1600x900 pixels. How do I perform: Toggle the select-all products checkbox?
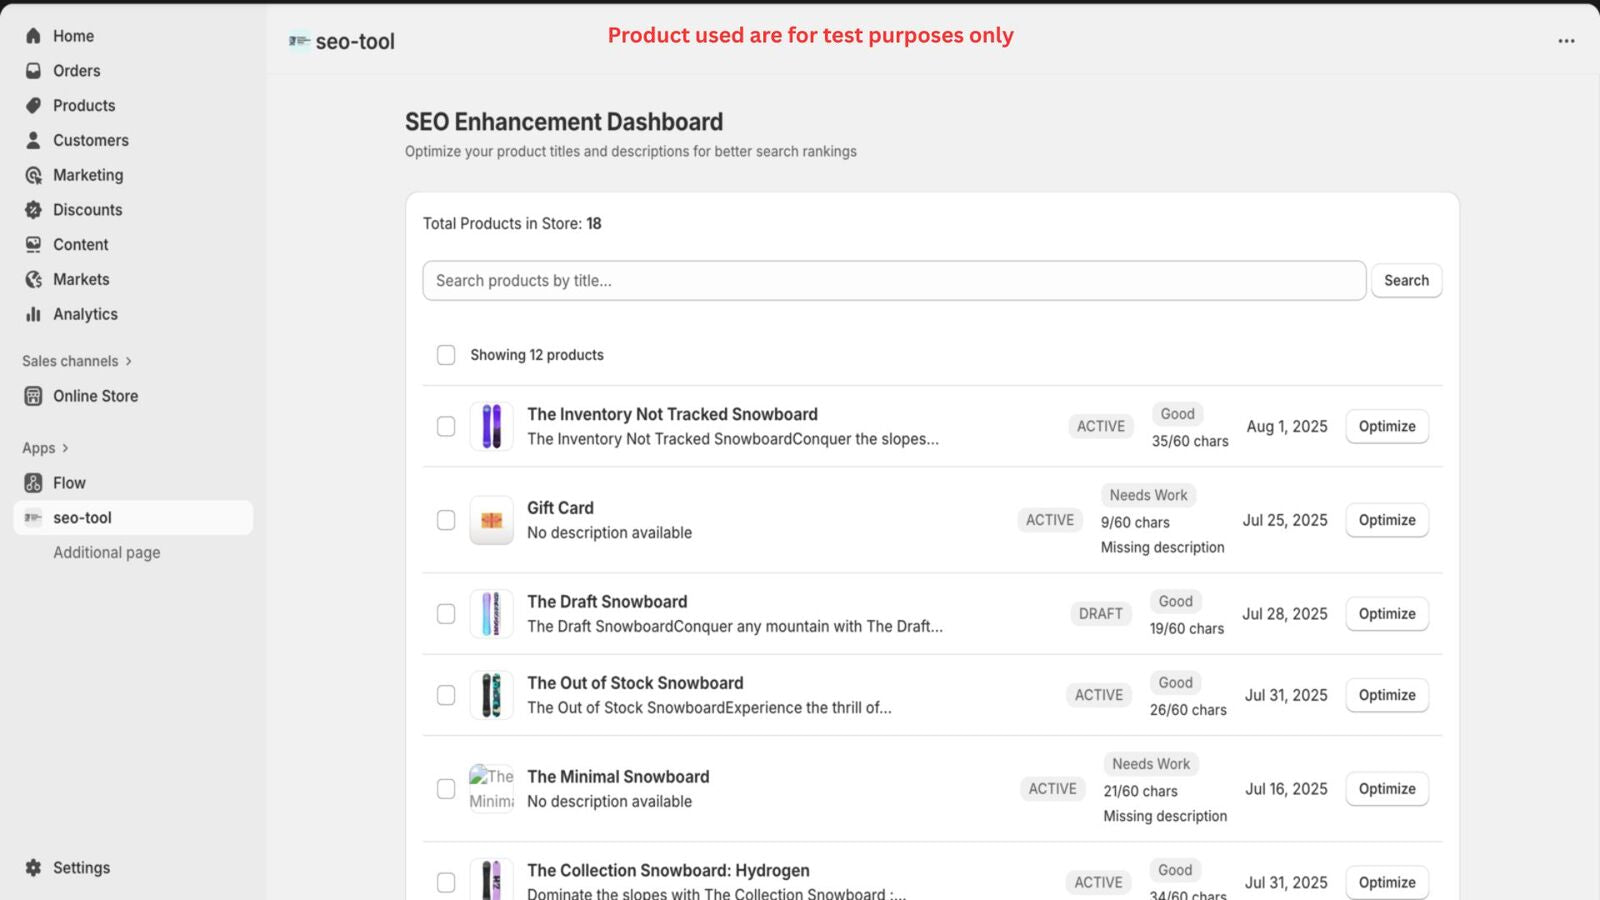(446, 354)
